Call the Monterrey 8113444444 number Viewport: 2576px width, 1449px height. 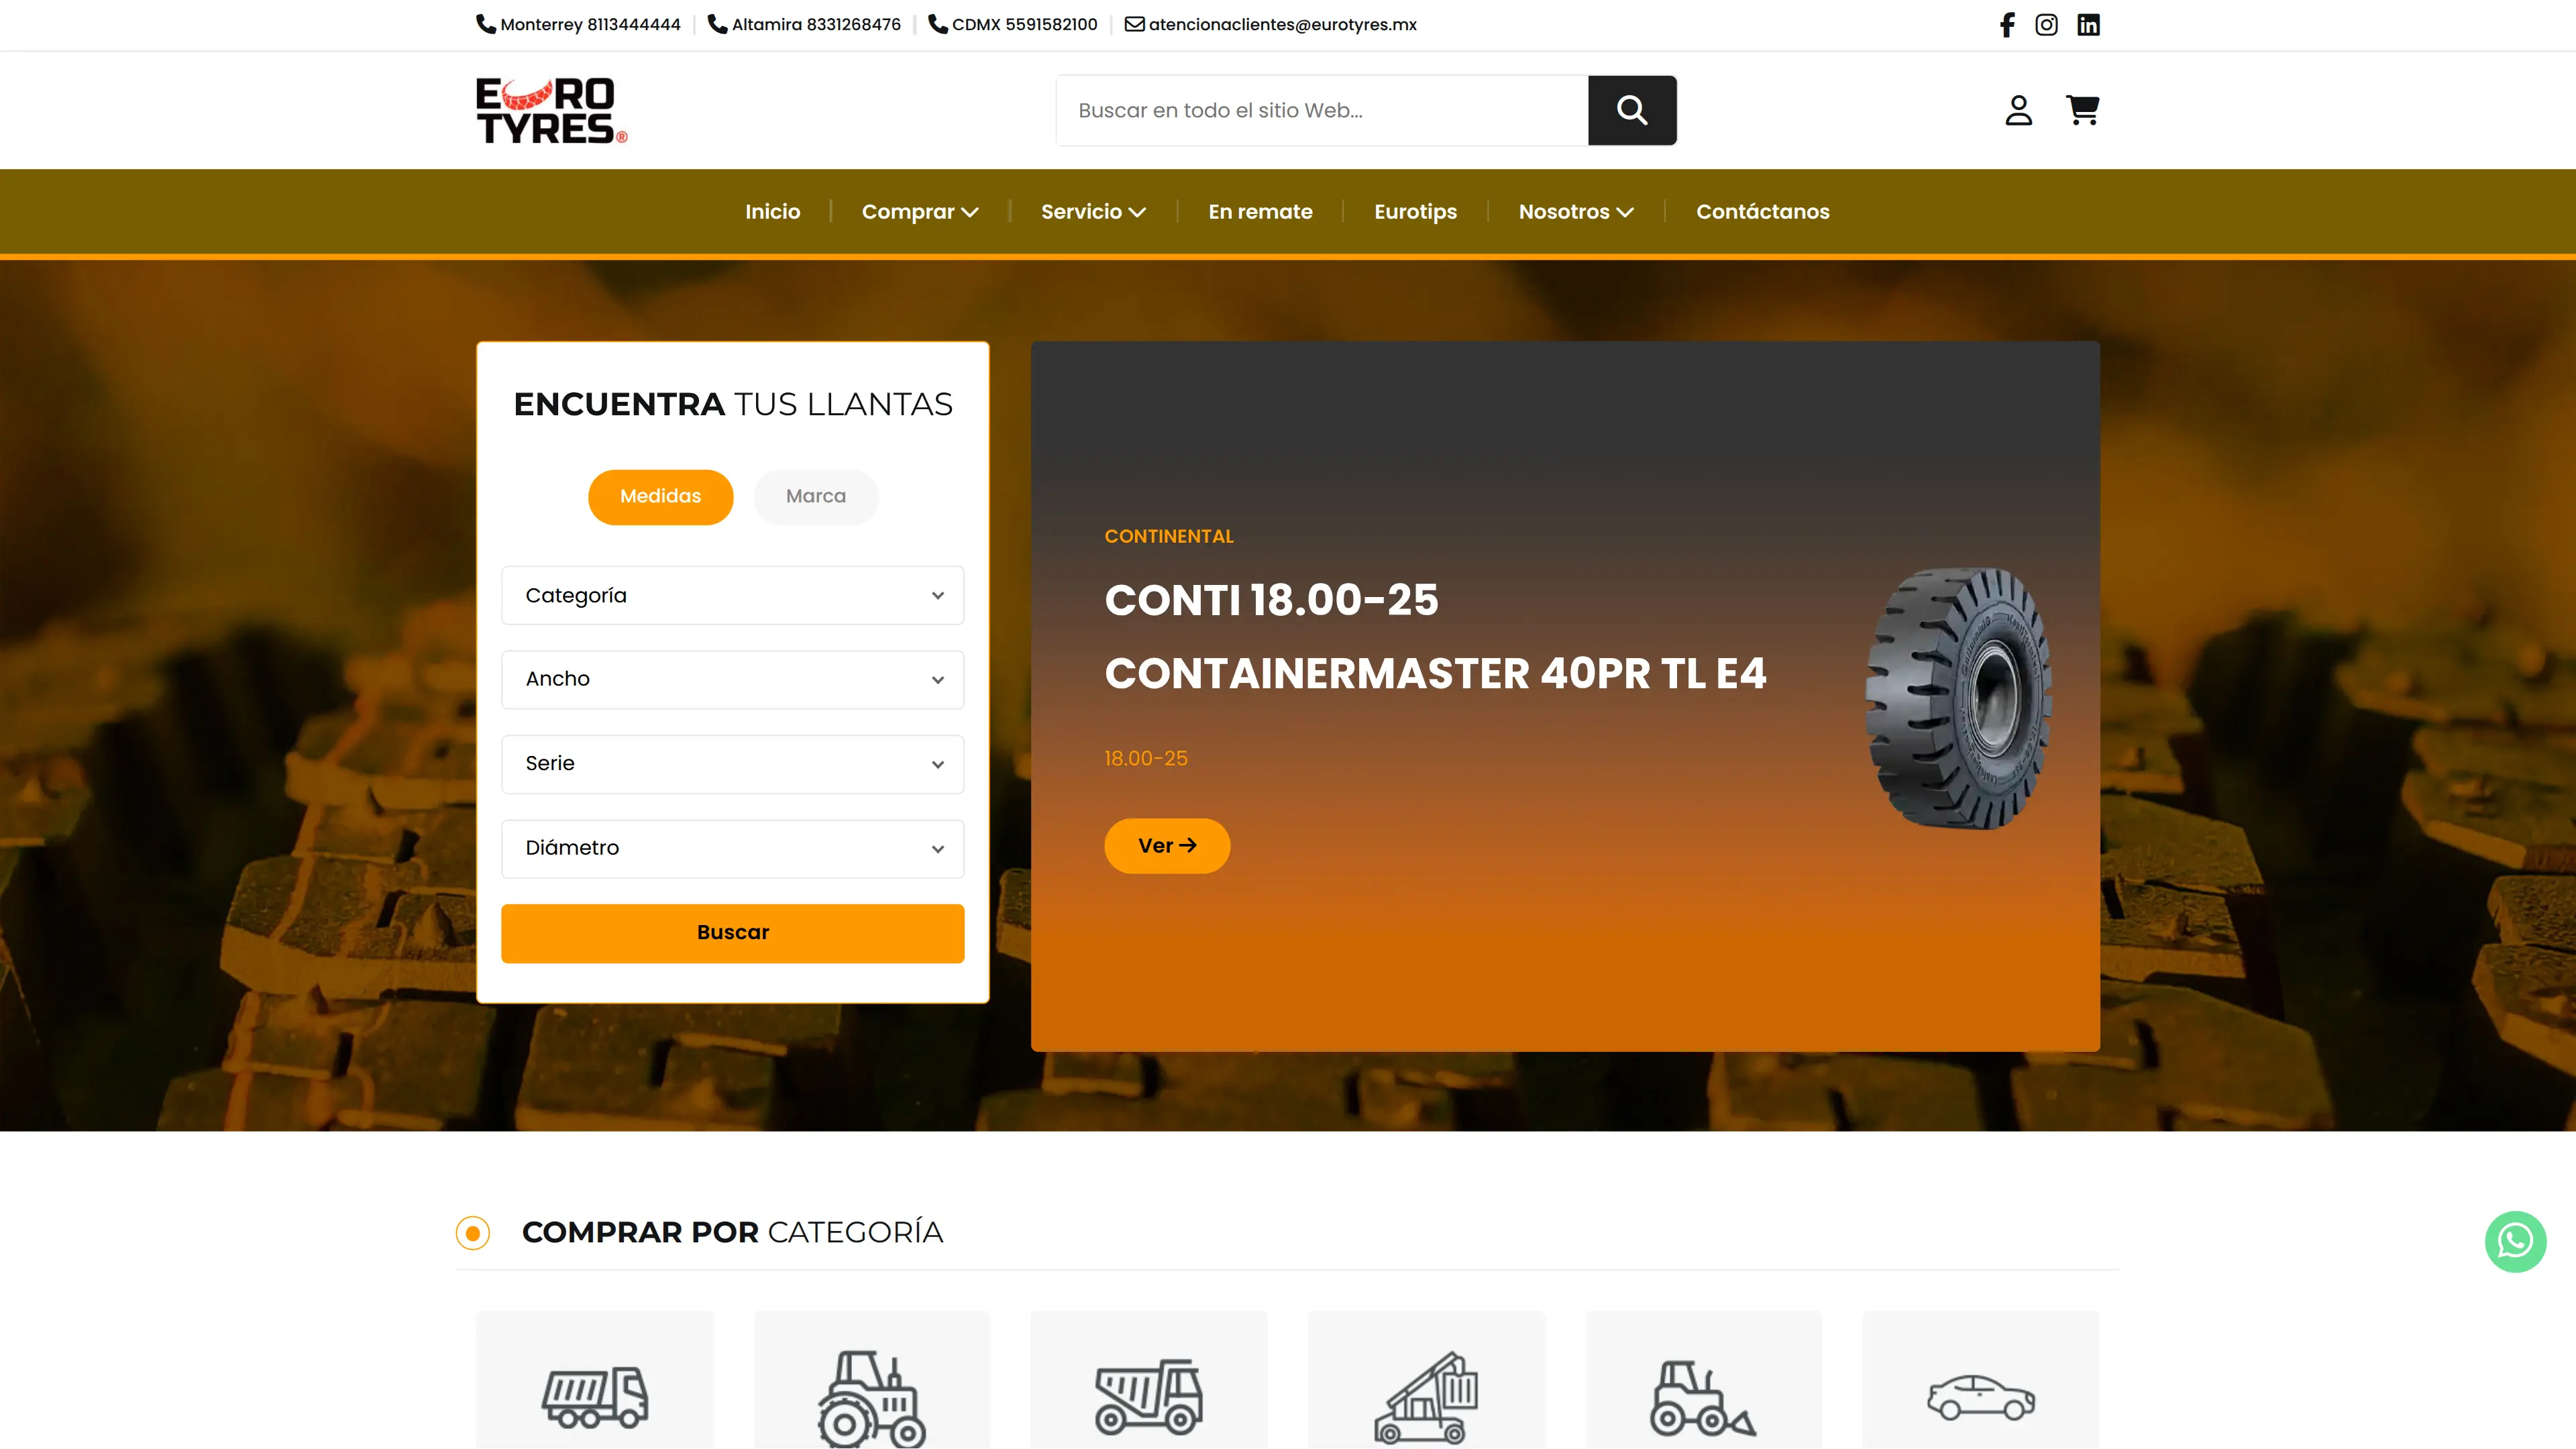(590, 24)
